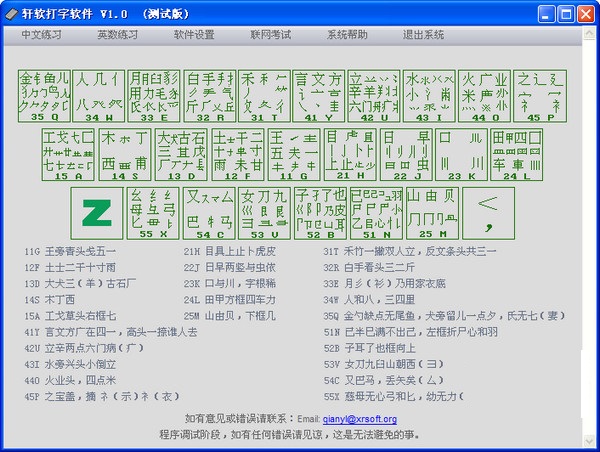Click the 33 E key tile
The width and height of the screenshot is (600, 452).
[x=154, y=96]
